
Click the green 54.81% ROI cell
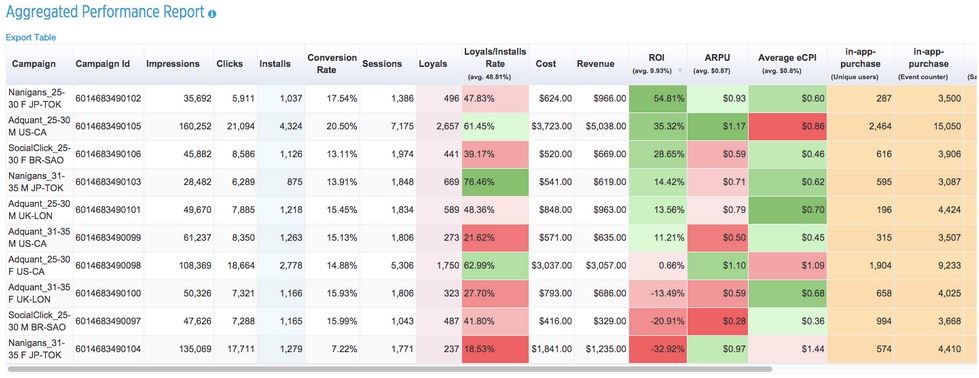click(x=658, y=99)
